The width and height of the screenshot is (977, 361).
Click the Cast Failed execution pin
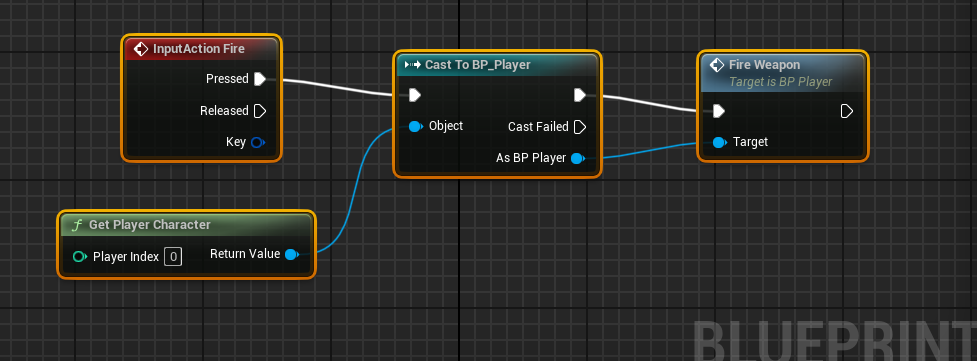pos(579,127)
